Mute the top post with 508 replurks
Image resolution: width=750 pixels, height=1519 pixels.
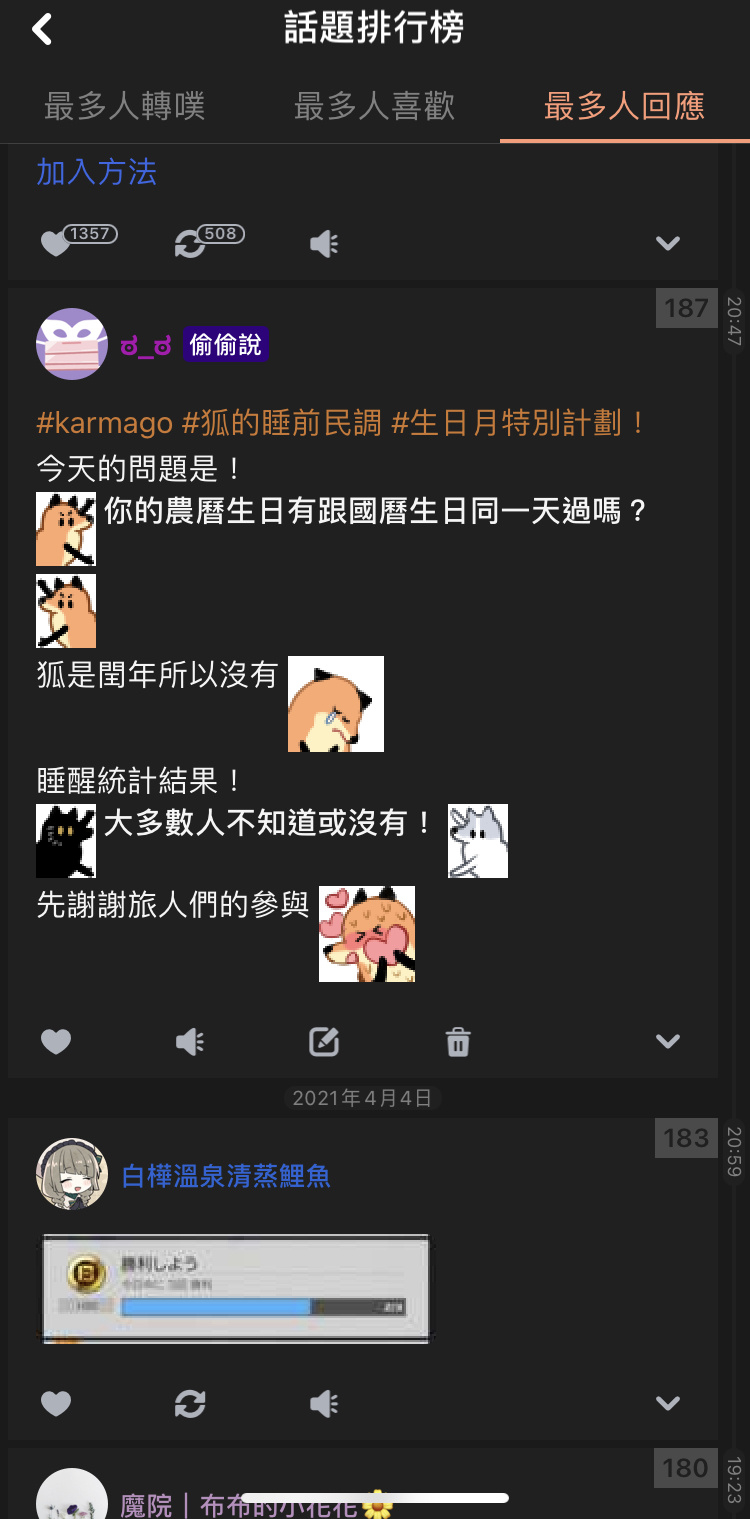(324, 243)
